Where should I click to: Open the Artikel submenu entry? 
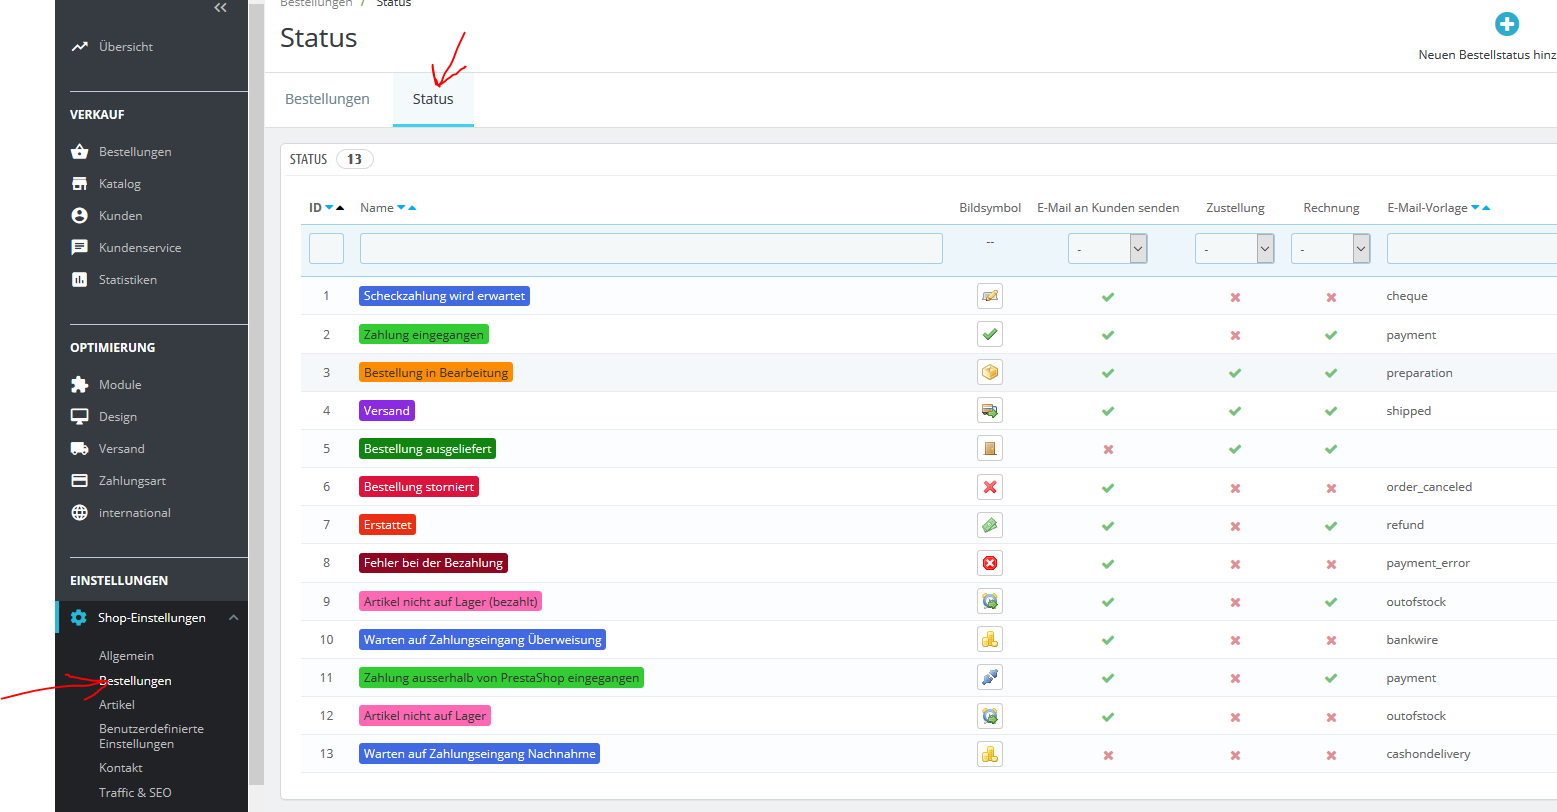click(117, 705)
